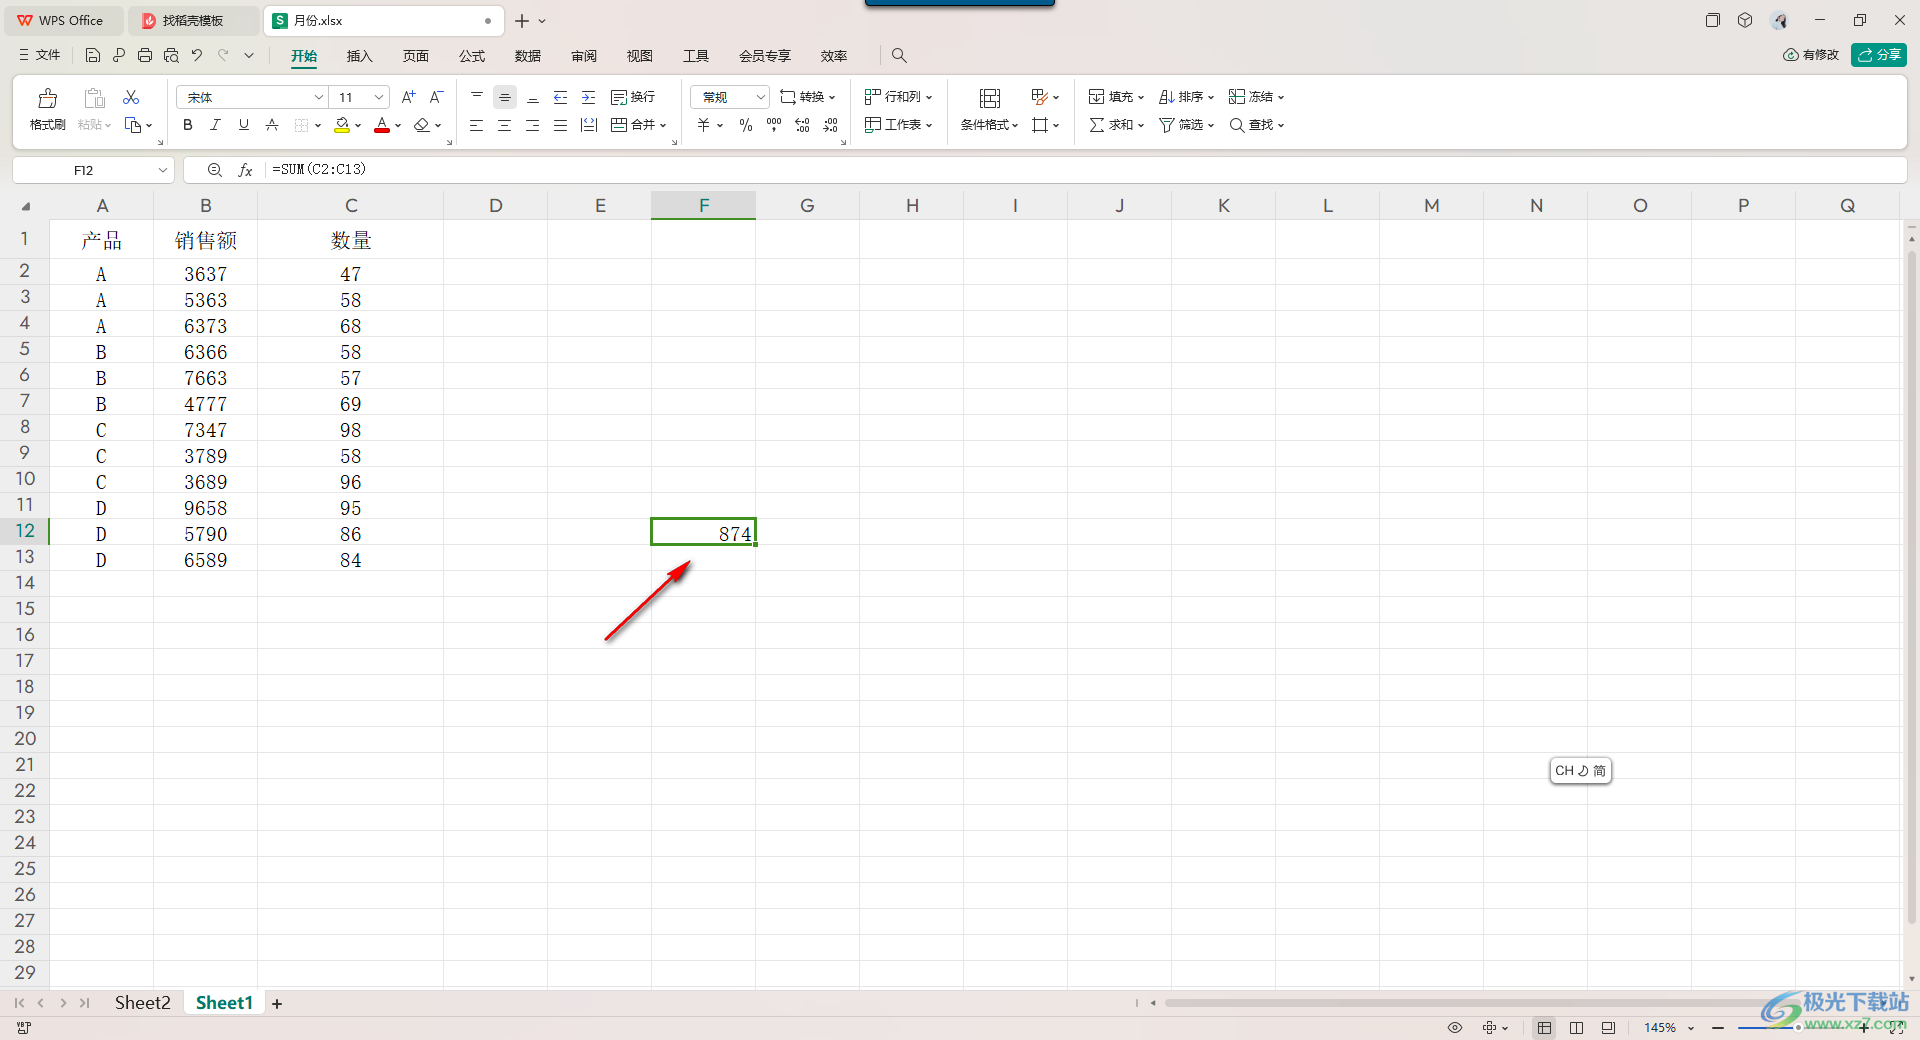
Task: Toggle center horizontal alignment
Action: pos(505,125)
